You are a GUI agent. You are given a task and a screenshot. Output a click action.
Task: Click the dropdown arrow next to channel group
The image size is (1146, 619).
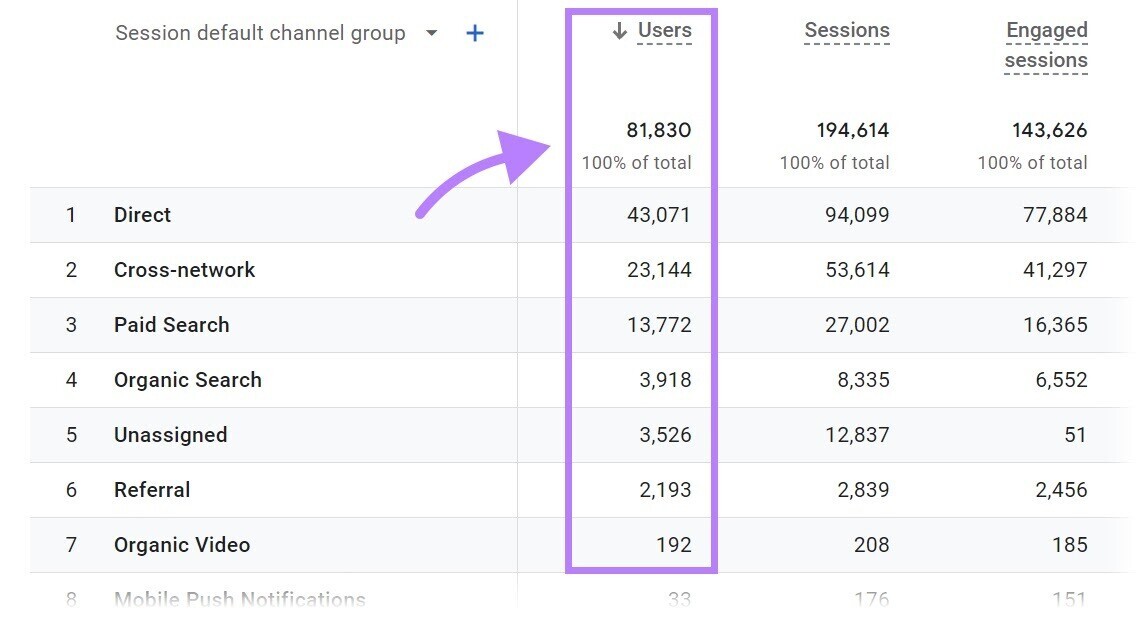tap(431, 33)
